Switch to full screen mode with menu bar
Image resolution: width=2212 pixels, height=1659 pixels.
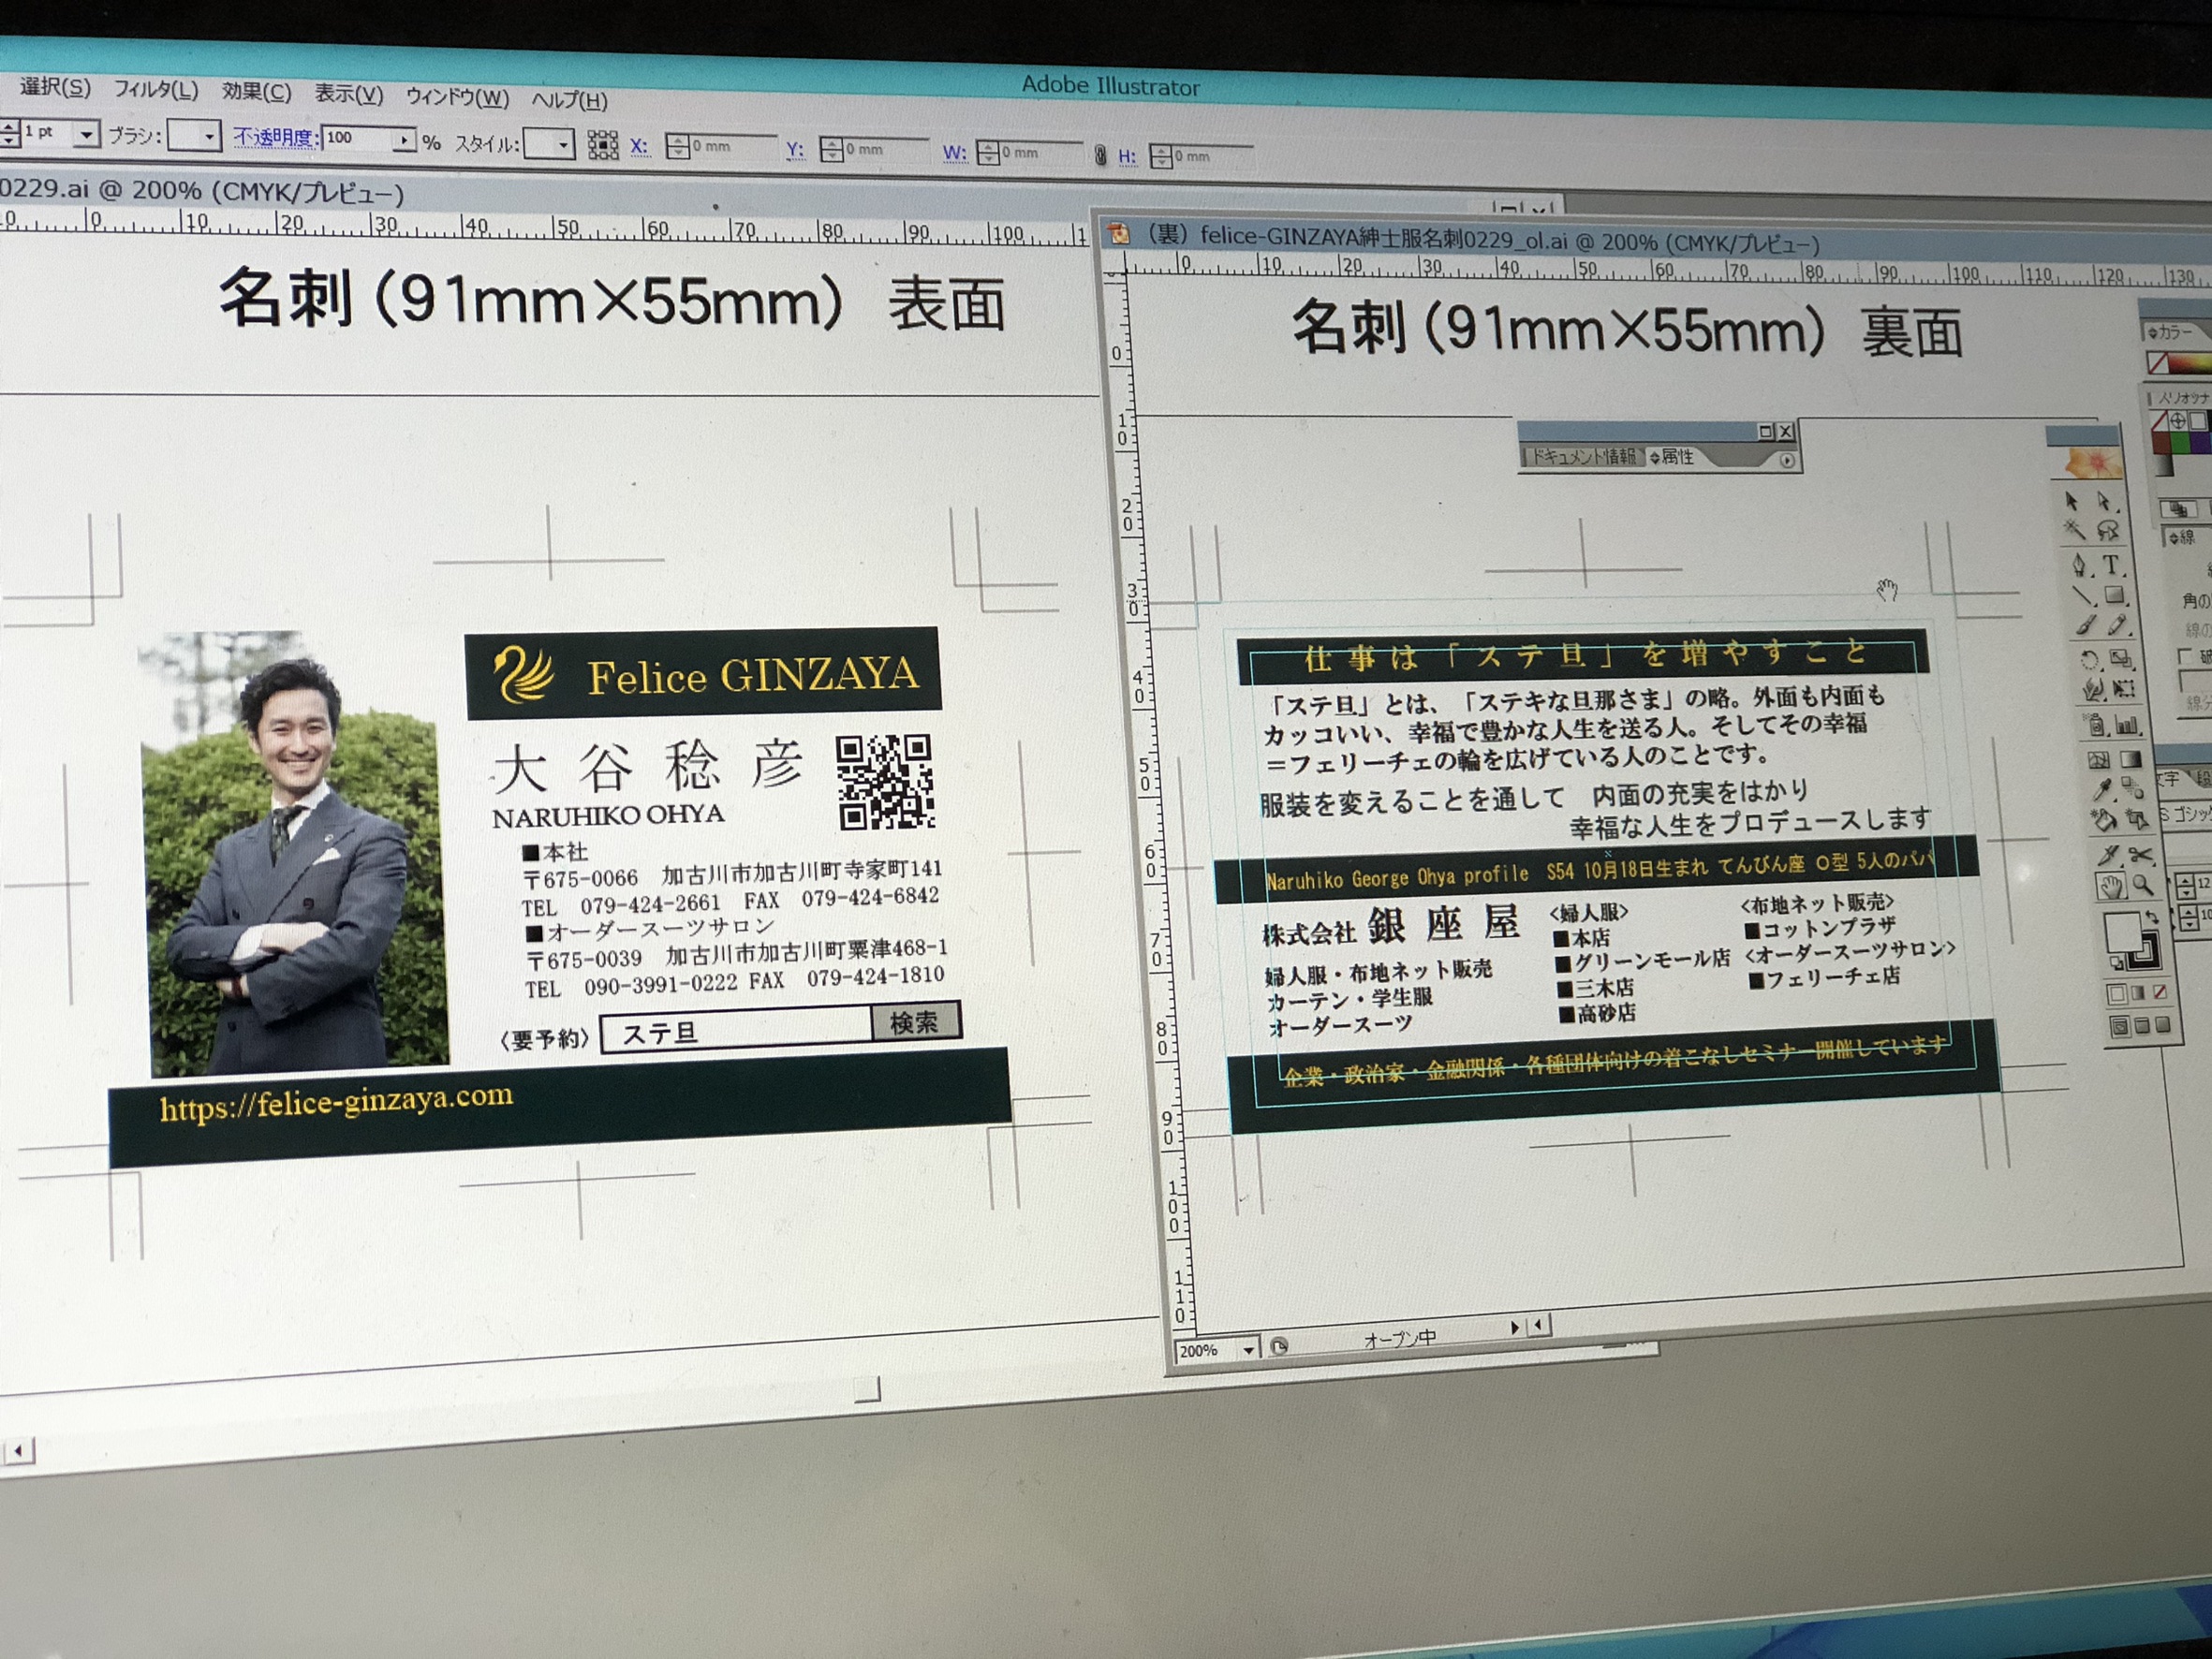[x=2142, y=1025]
